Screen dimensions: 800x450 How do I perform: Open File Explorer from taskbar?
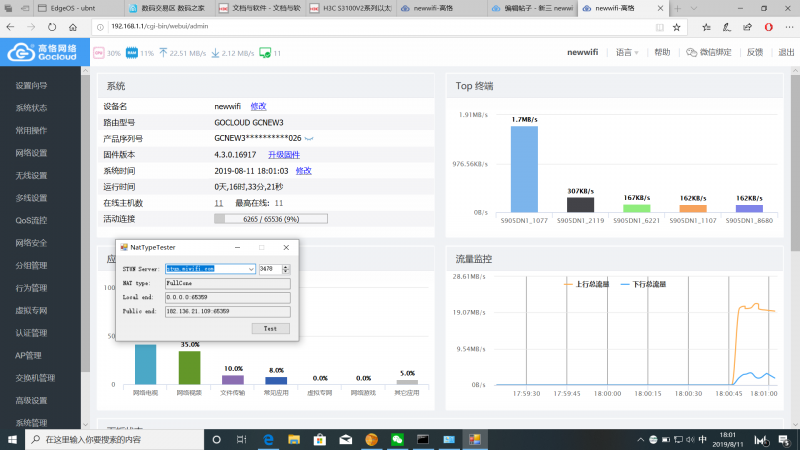(x=294, y=439)
